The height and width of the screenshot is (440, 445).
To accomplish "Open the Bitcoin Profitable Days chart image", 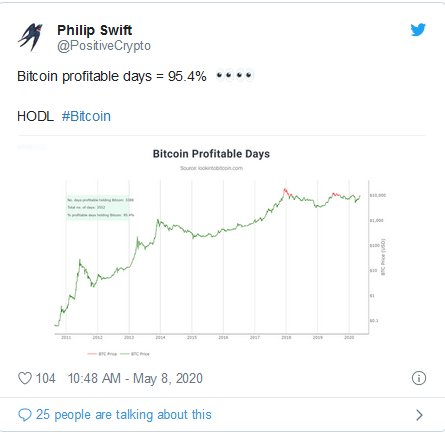I will [220, 252].
